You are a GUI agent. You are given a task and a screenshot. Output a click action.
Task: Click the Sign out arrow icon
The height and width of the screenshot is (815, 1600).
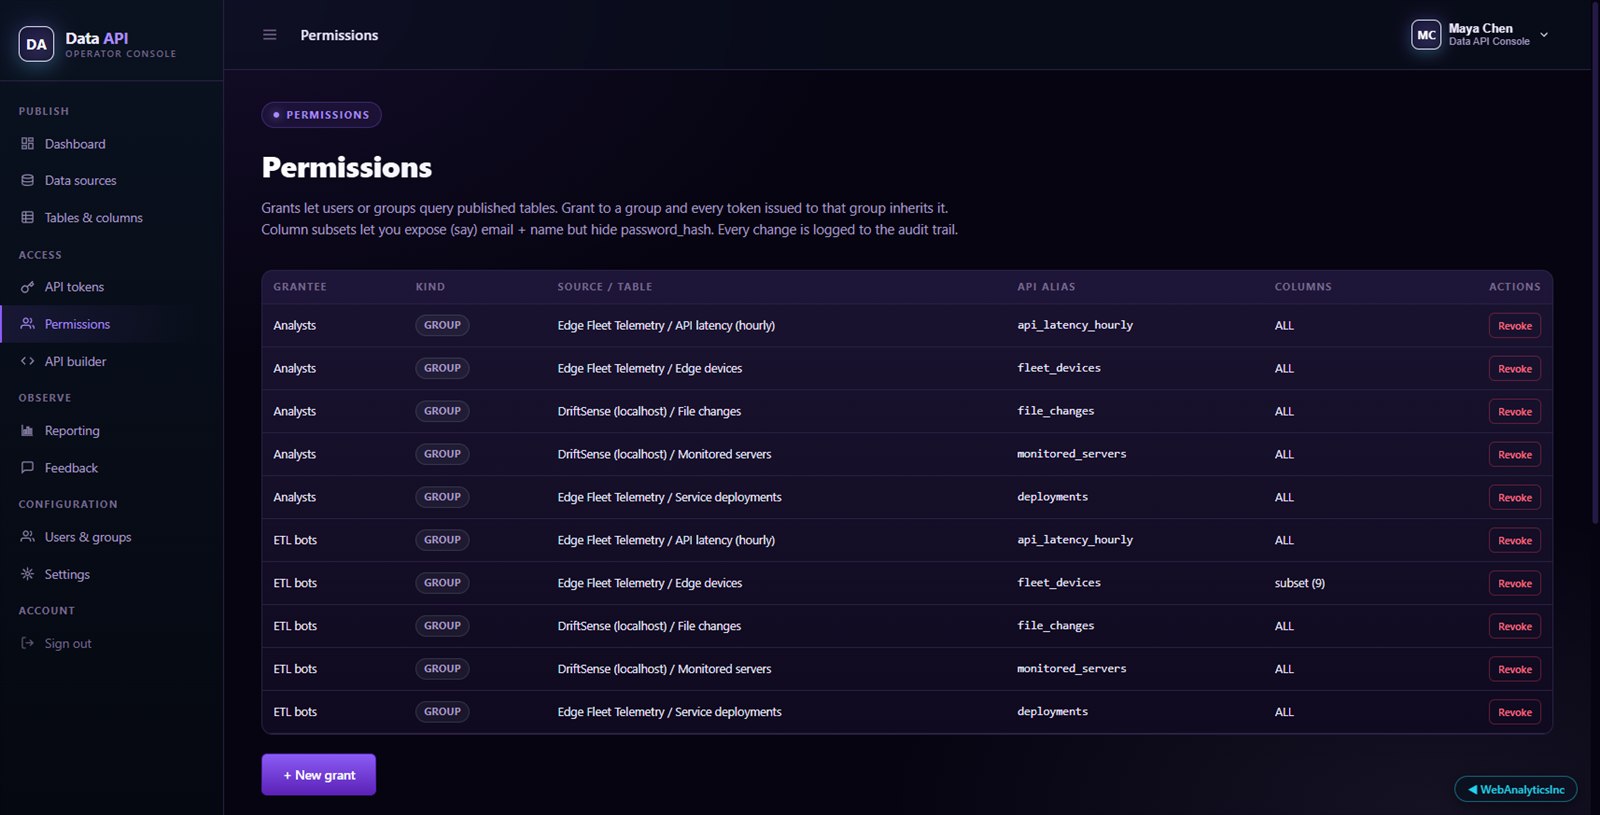27,643
